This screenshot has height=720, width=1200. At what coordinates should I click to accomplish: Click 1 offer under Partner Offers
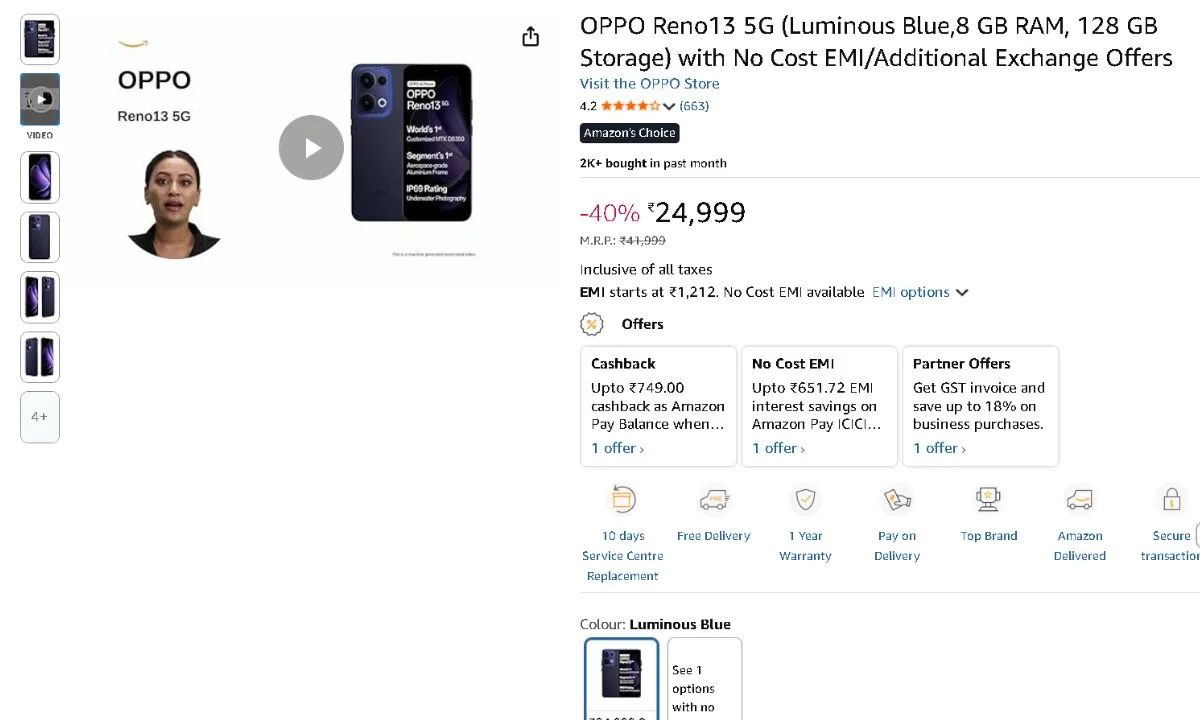point(939,448)
